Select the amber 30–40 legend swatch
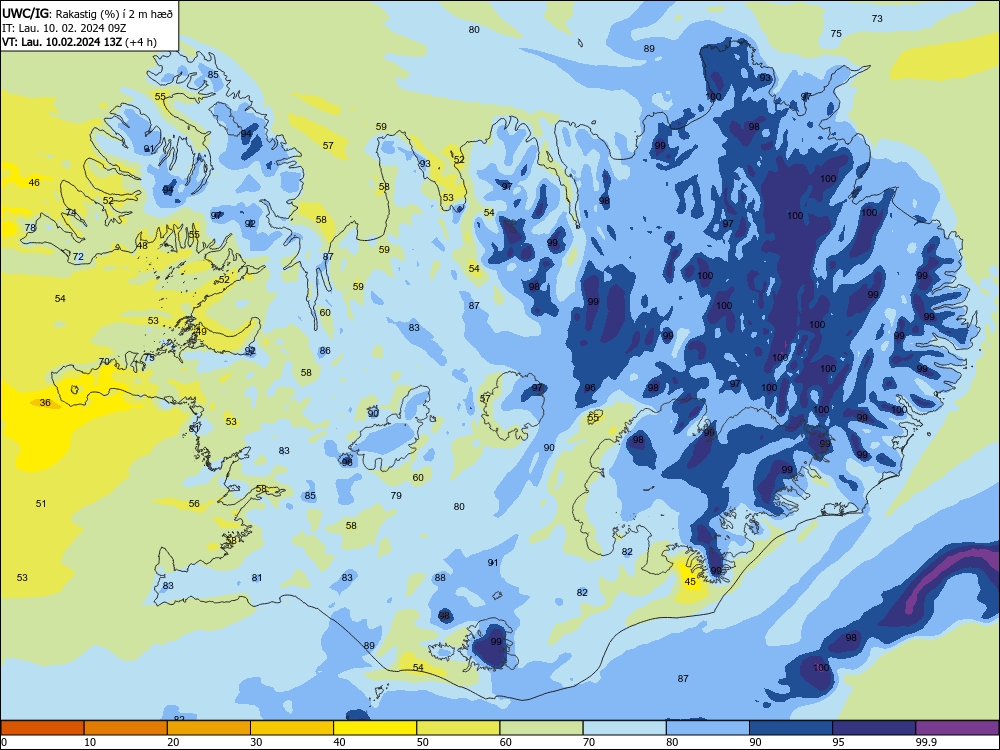 292,728
